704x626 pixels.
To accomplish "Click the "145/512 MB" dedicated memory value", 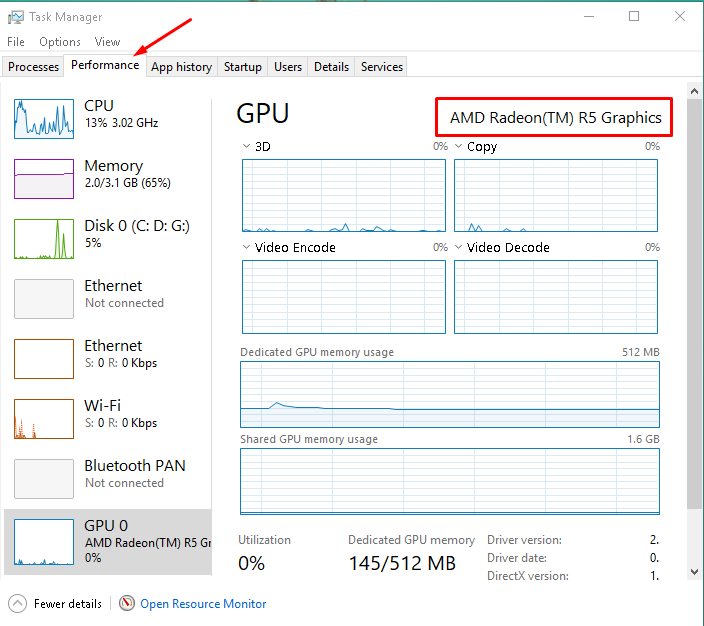I will pyautogui.click(x=402, y=563).
